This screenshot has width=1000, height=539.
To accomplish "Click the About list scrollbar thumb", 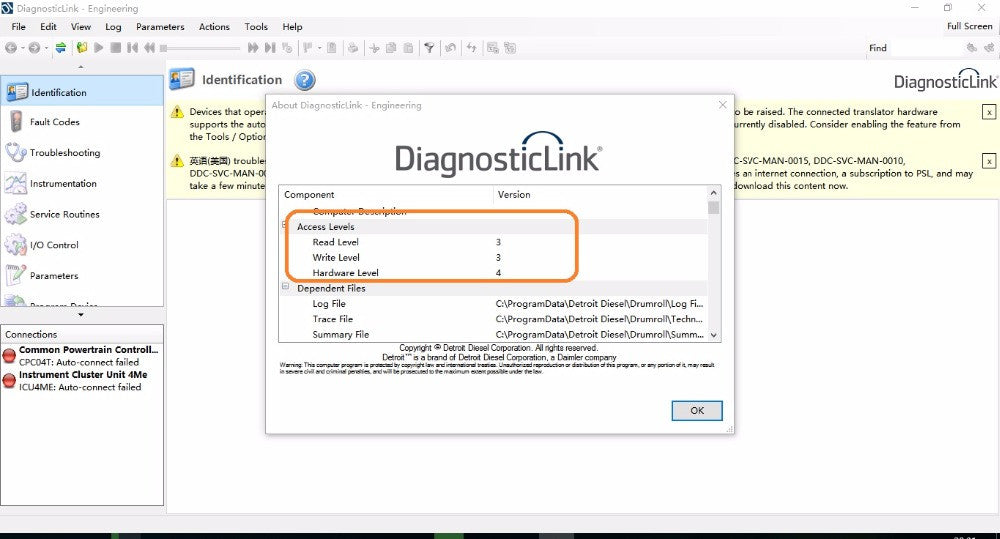I will point(714,207).
